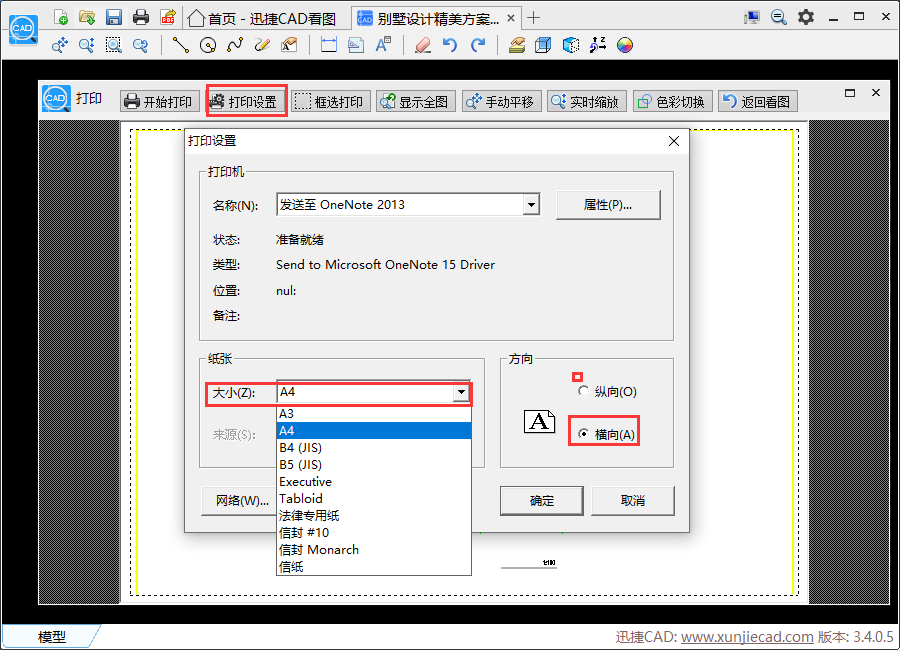Select the pan move tool icon
Image resolution: width=900 pixels, height=650 pixels.
coord(60,45)
